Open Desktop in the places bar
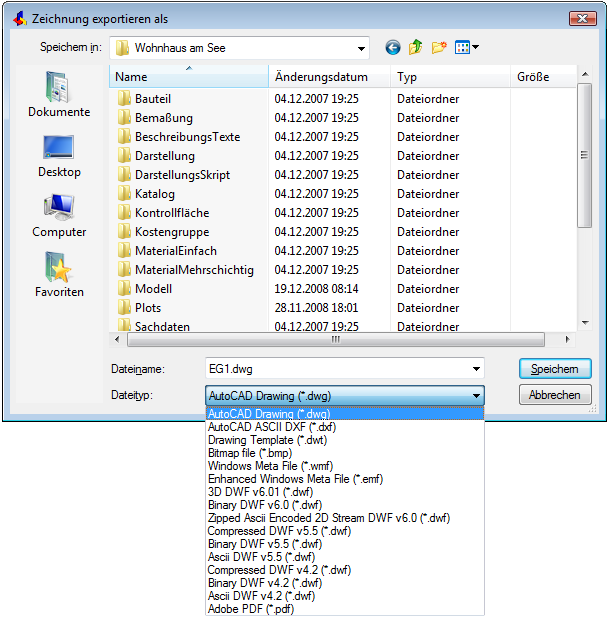Screen dimensions: 609x618 click(x=59, y=156)
